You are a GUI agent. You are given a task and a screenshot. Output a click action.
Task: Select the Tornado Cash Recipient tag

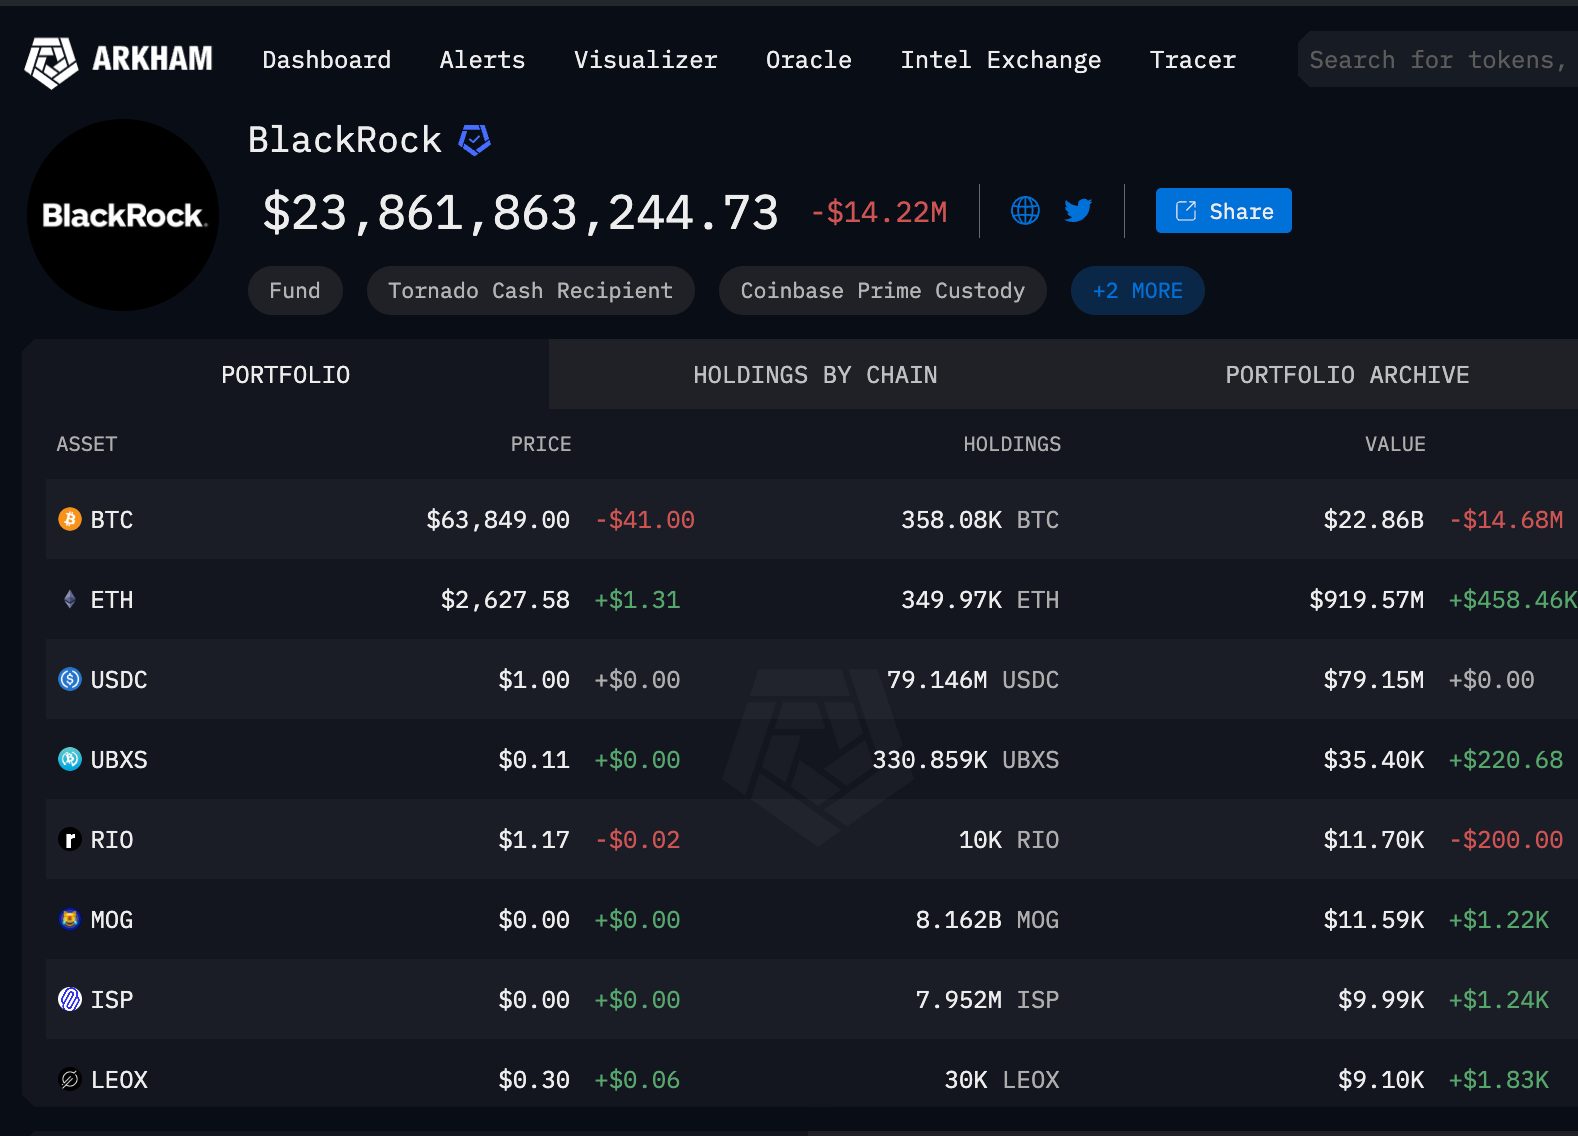[x=531, y=291]
